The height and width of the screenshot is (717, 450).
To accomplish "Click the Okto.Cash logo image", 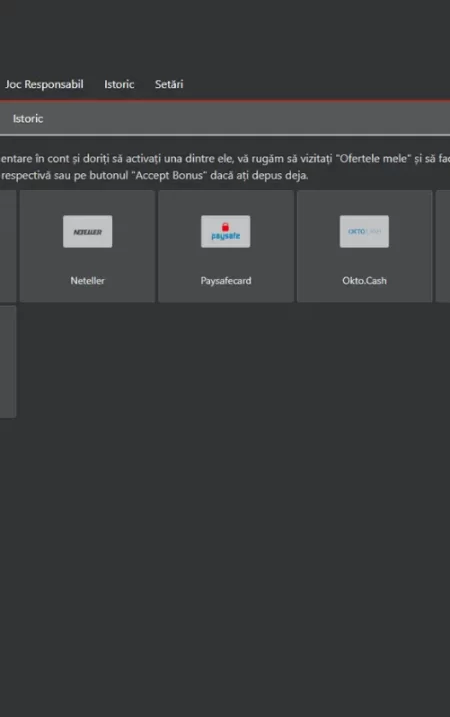I will [364, 231].
